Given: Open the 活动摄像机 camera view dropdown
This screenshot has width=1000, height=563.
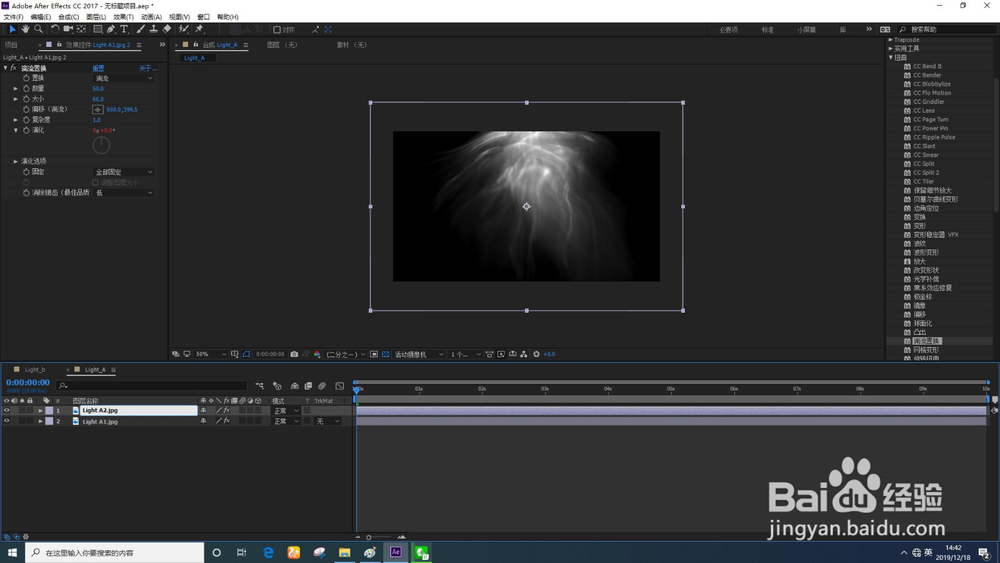Looking at the screenshot, I should pyautogui.click(x=419, y=354).
